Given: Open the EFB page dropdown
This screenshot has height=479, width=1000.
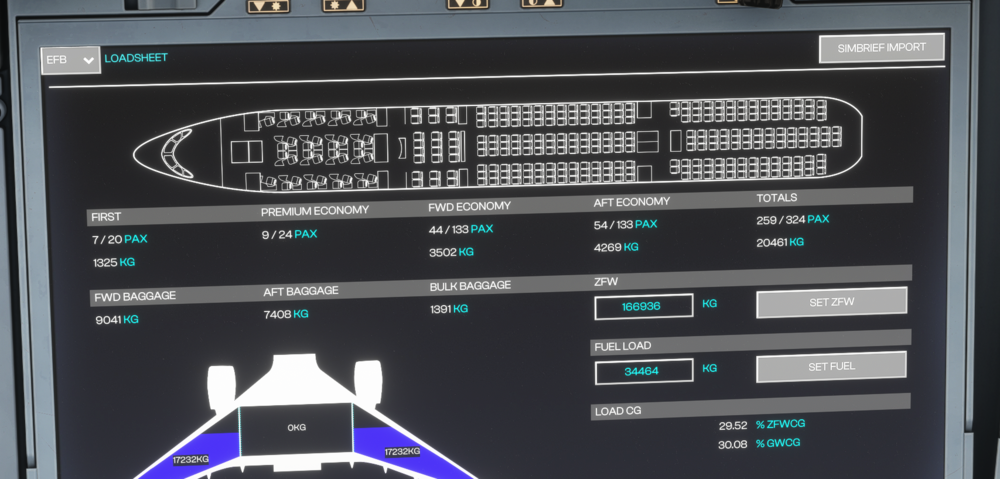Looking at the screenshot, I should click(70, 60).
